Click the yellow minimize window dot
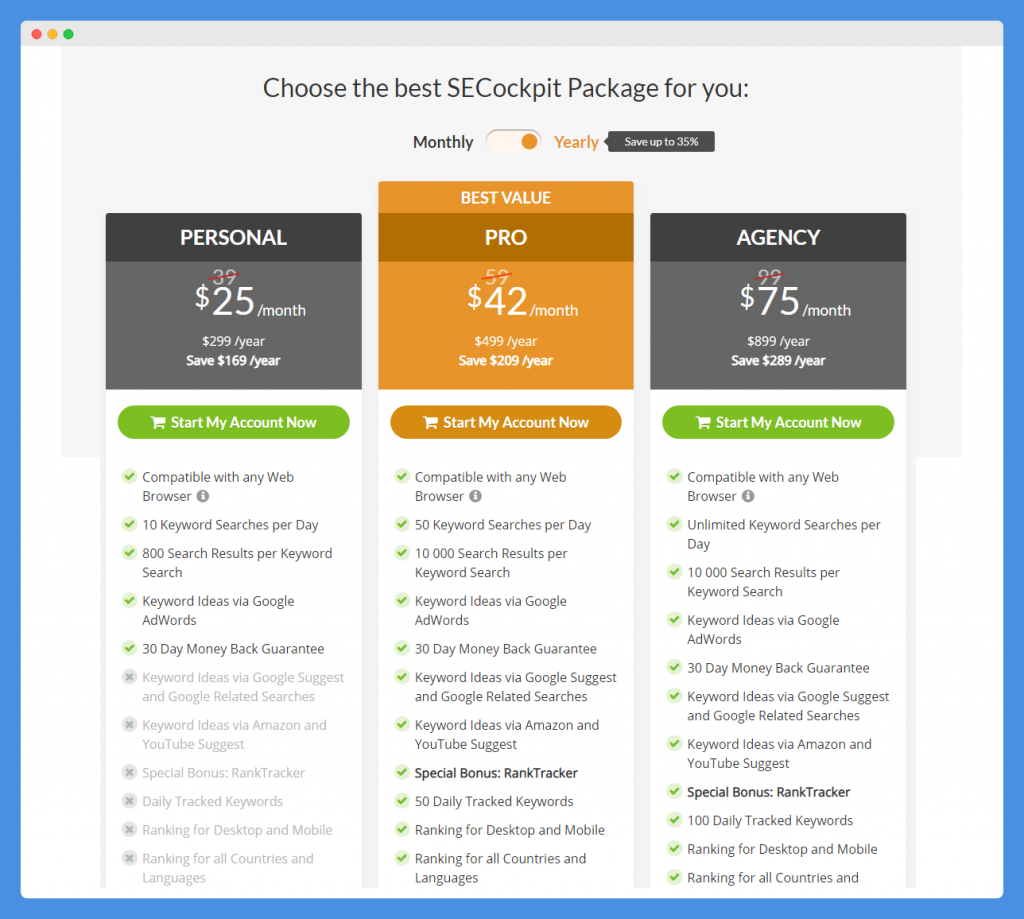Screen dimensions: 1024x919 click(x=52, y=34)
